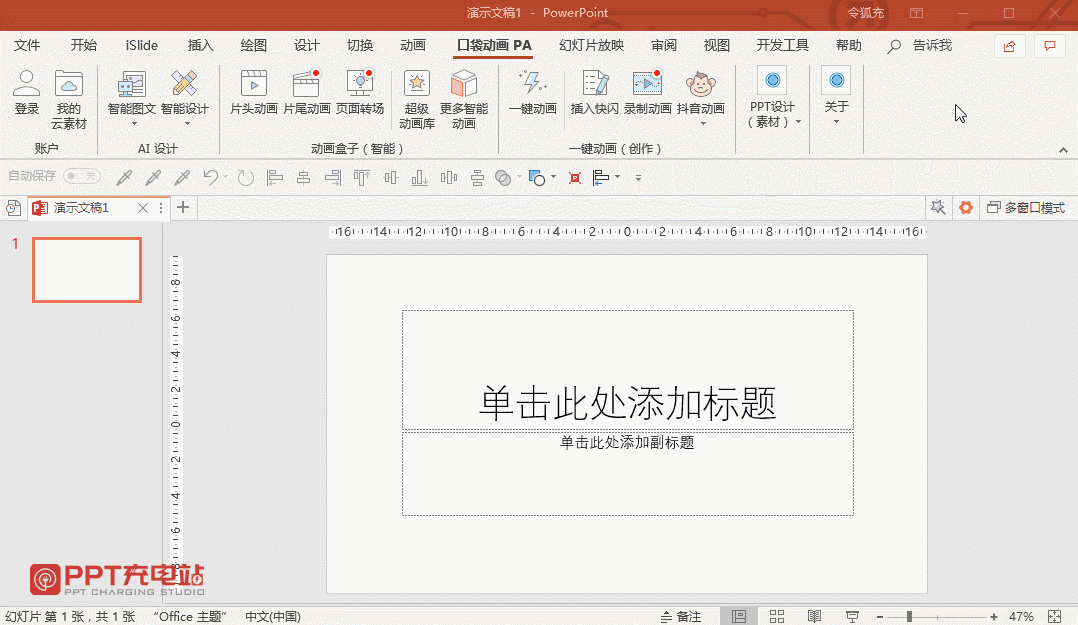1078x625 pixels.
Task: Click the first eyedropper icon in quick access toolbar
Action: coord(124,178)
